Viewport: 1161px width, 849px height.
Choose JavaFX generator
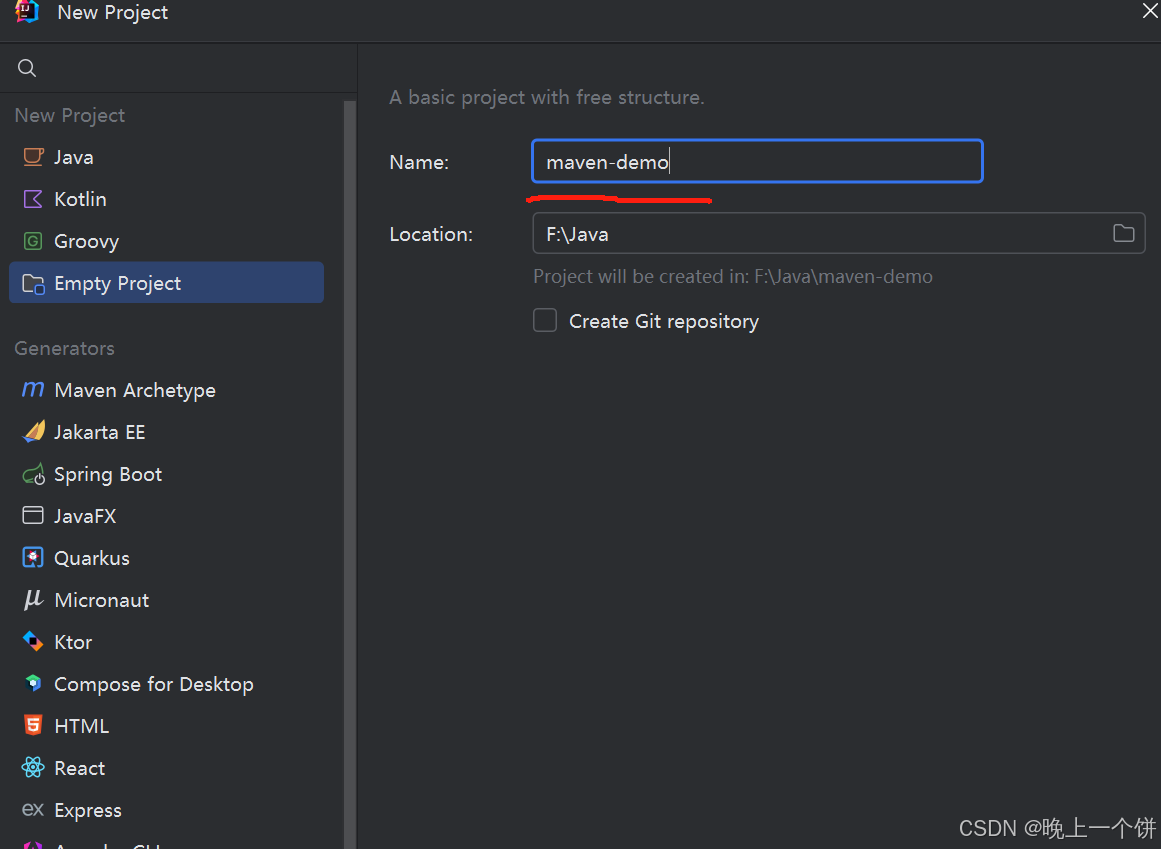[167, 516]
